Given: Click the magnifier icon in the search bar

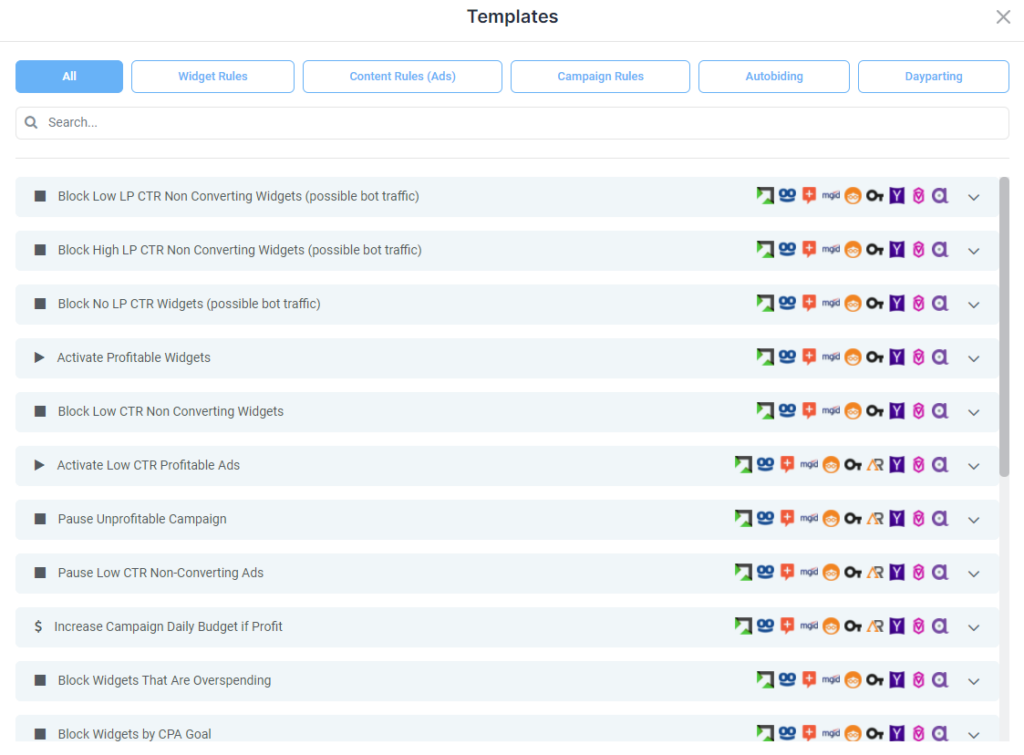Looking at the screenshot, I should tap(30, 122).
